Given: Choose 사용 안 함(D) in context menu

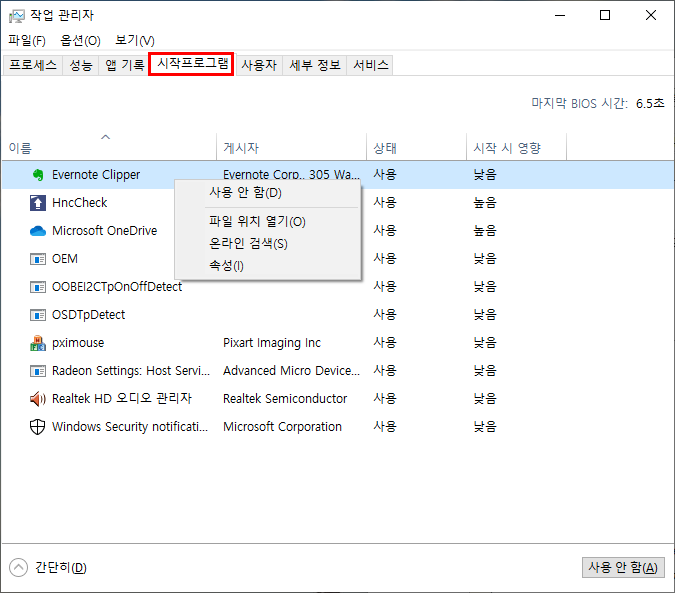Looking at the screenshot, I should (267, 192).
